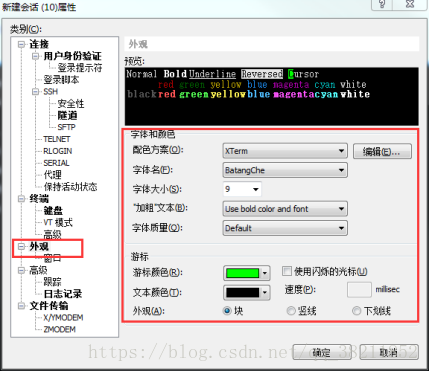
Task: Select 终端 in the category tree
Action: 39,199
